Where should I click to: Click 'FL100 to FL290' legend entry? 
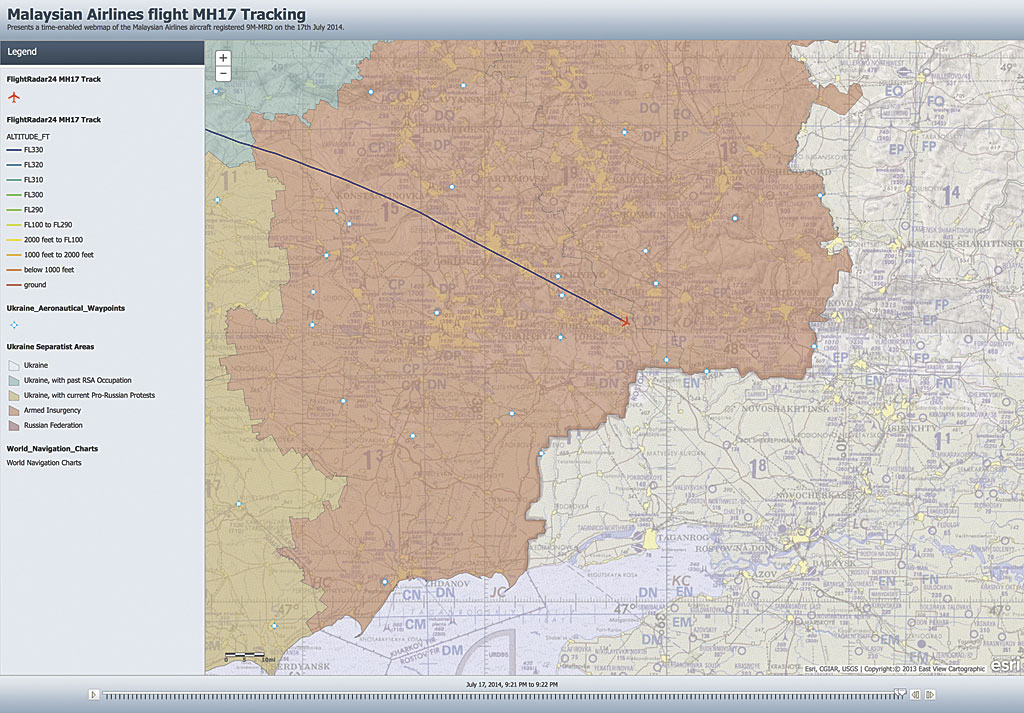pos(39,225)
